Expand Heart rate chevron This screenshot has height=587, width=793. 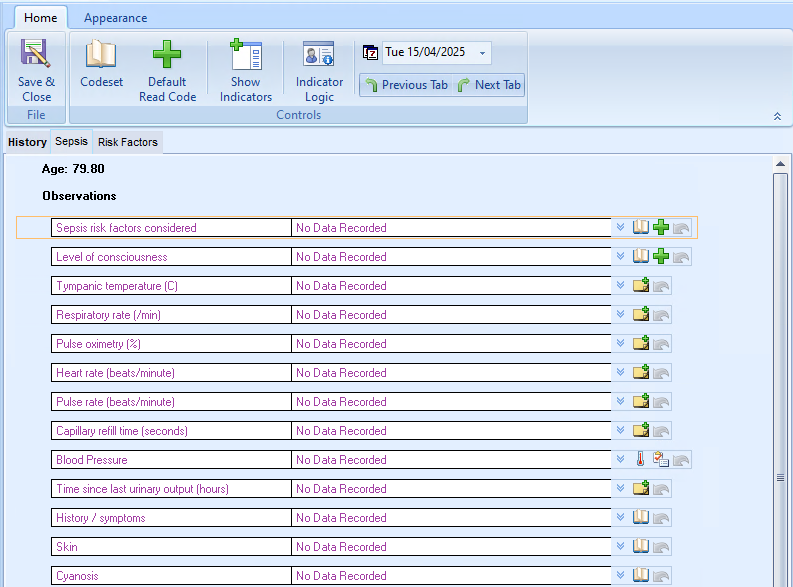point(621,372)
